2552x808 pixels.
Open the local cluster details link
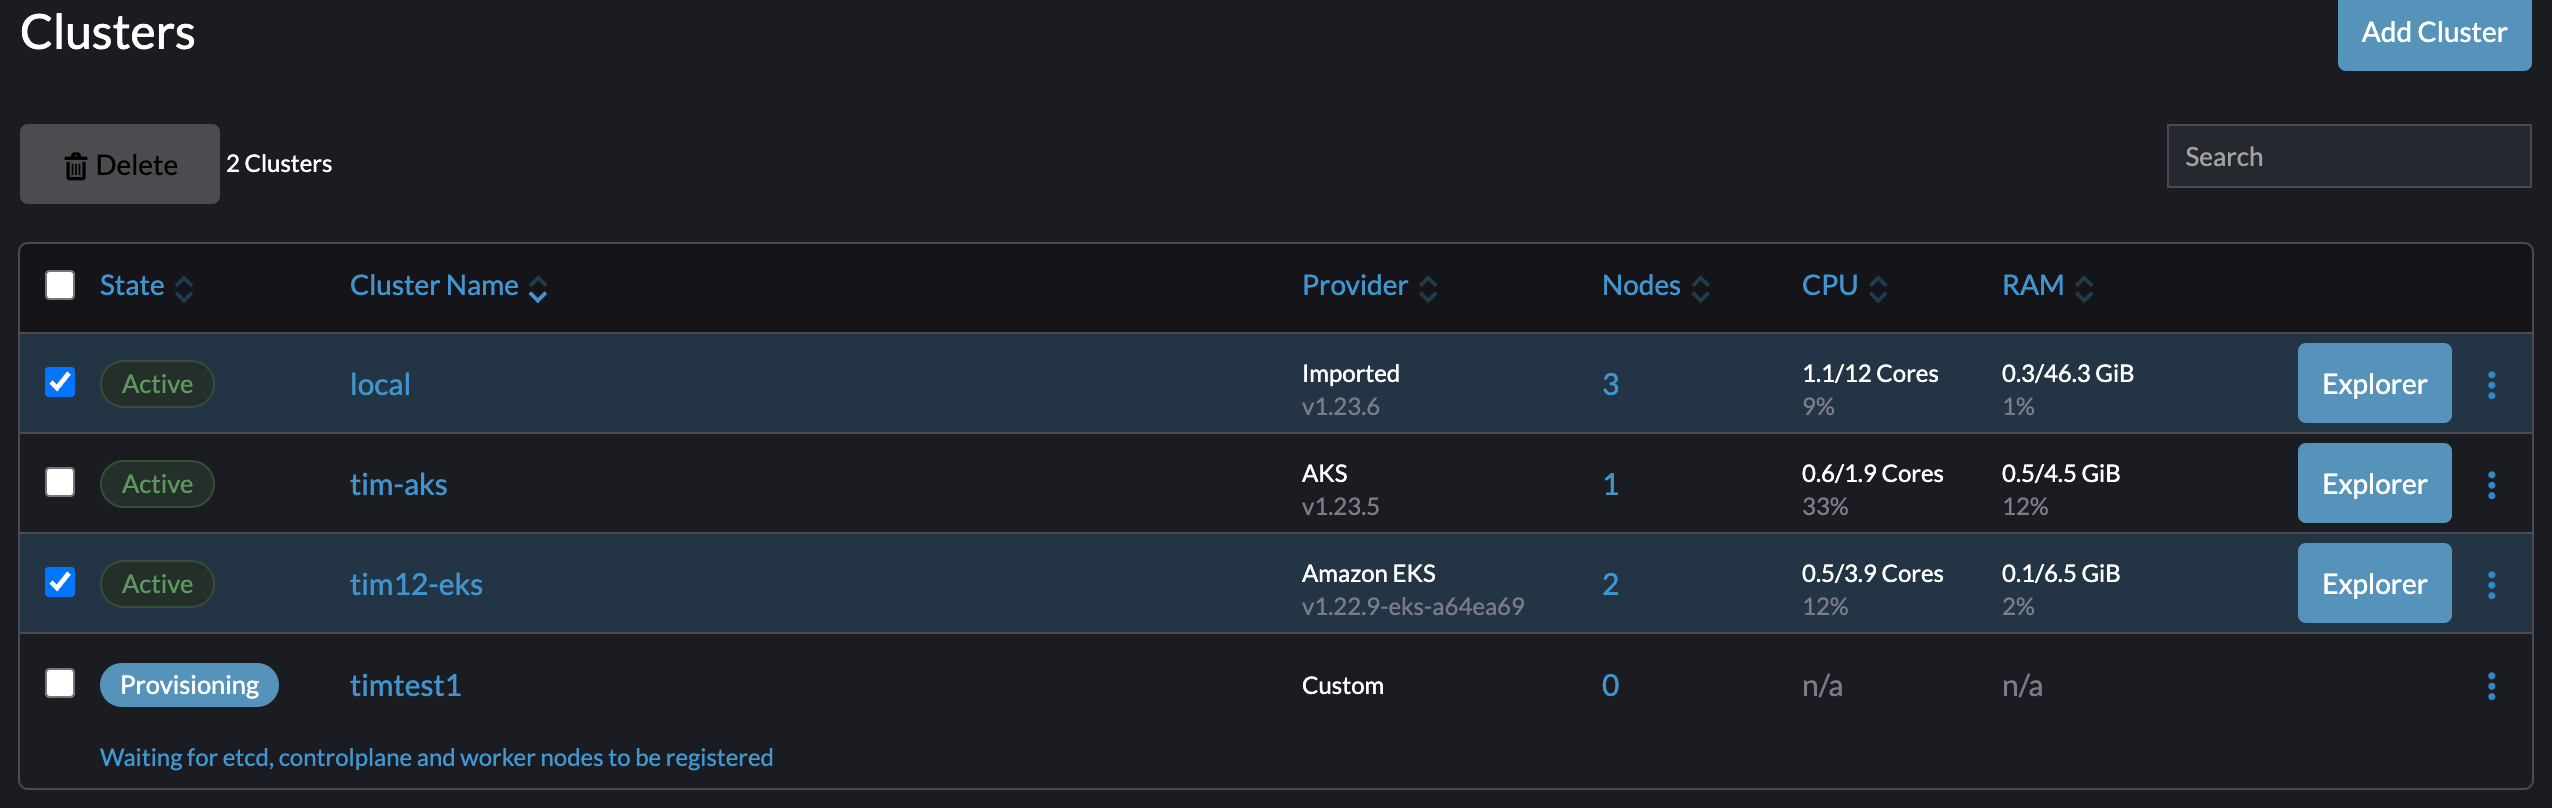380,383
